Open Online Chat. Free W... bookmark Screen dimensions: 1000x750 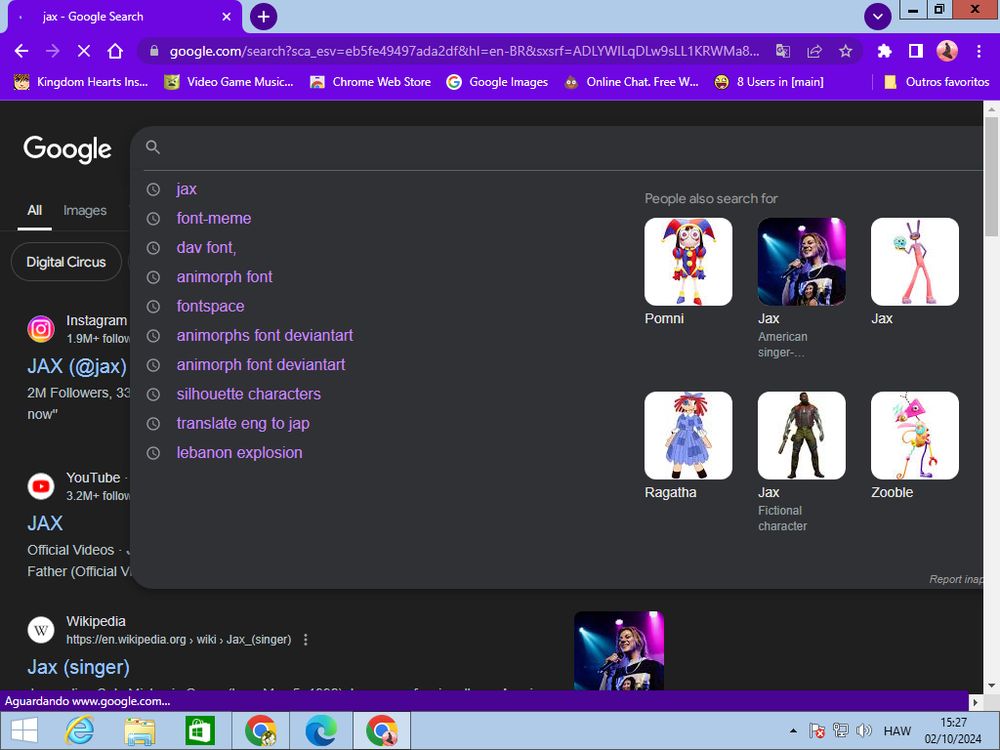coord(631,82)
